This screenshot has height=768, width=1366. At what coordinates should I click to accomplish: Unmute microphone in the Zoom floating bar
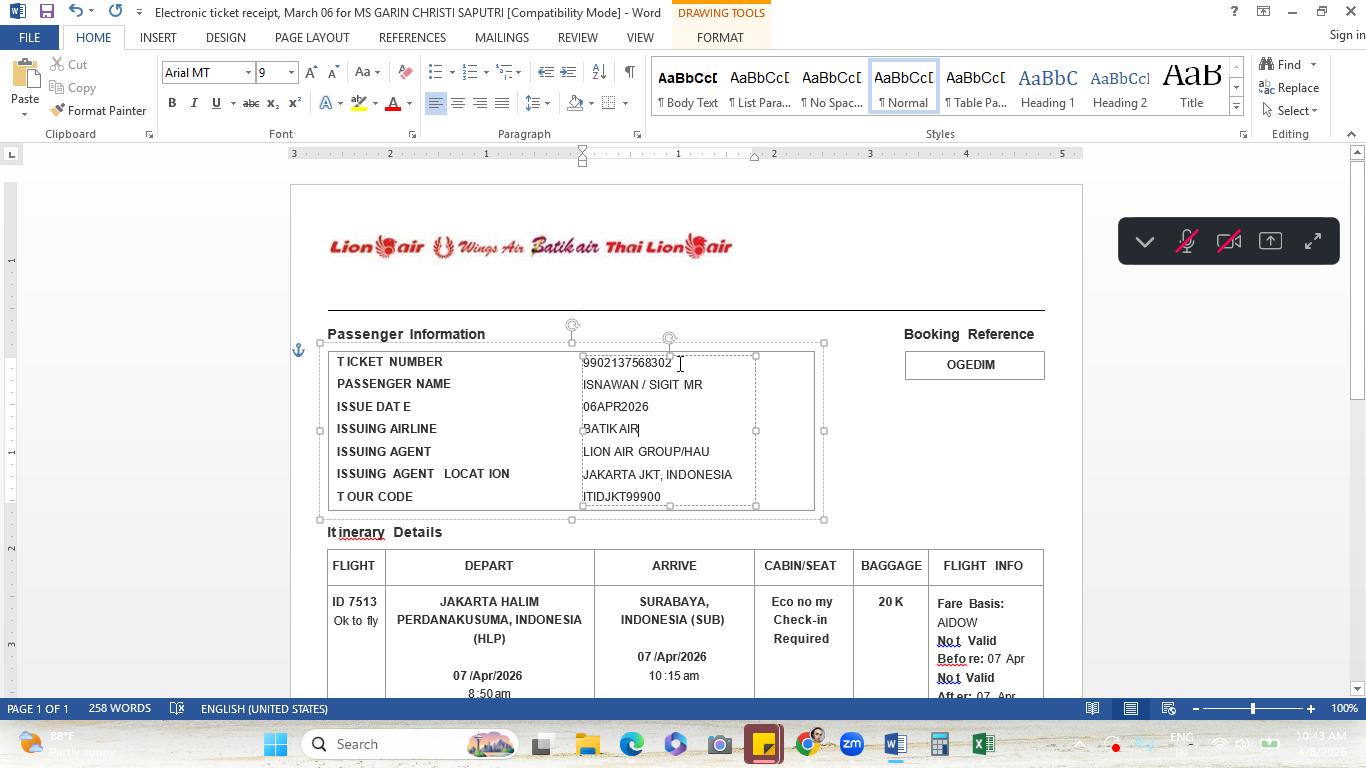click(x=1187, y=241)
